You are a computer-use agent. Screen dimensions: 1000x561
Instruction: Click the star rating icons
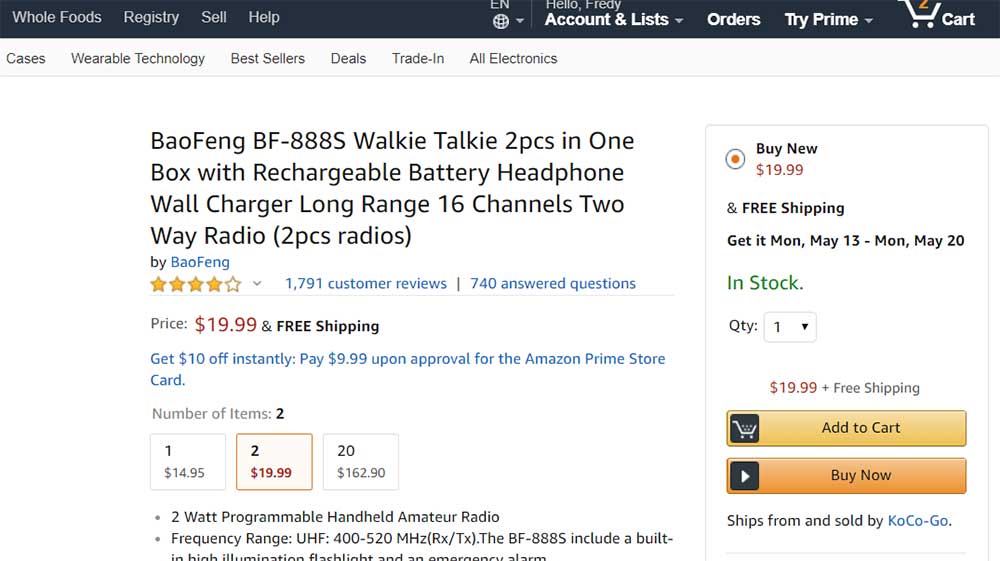pos(196,284)
